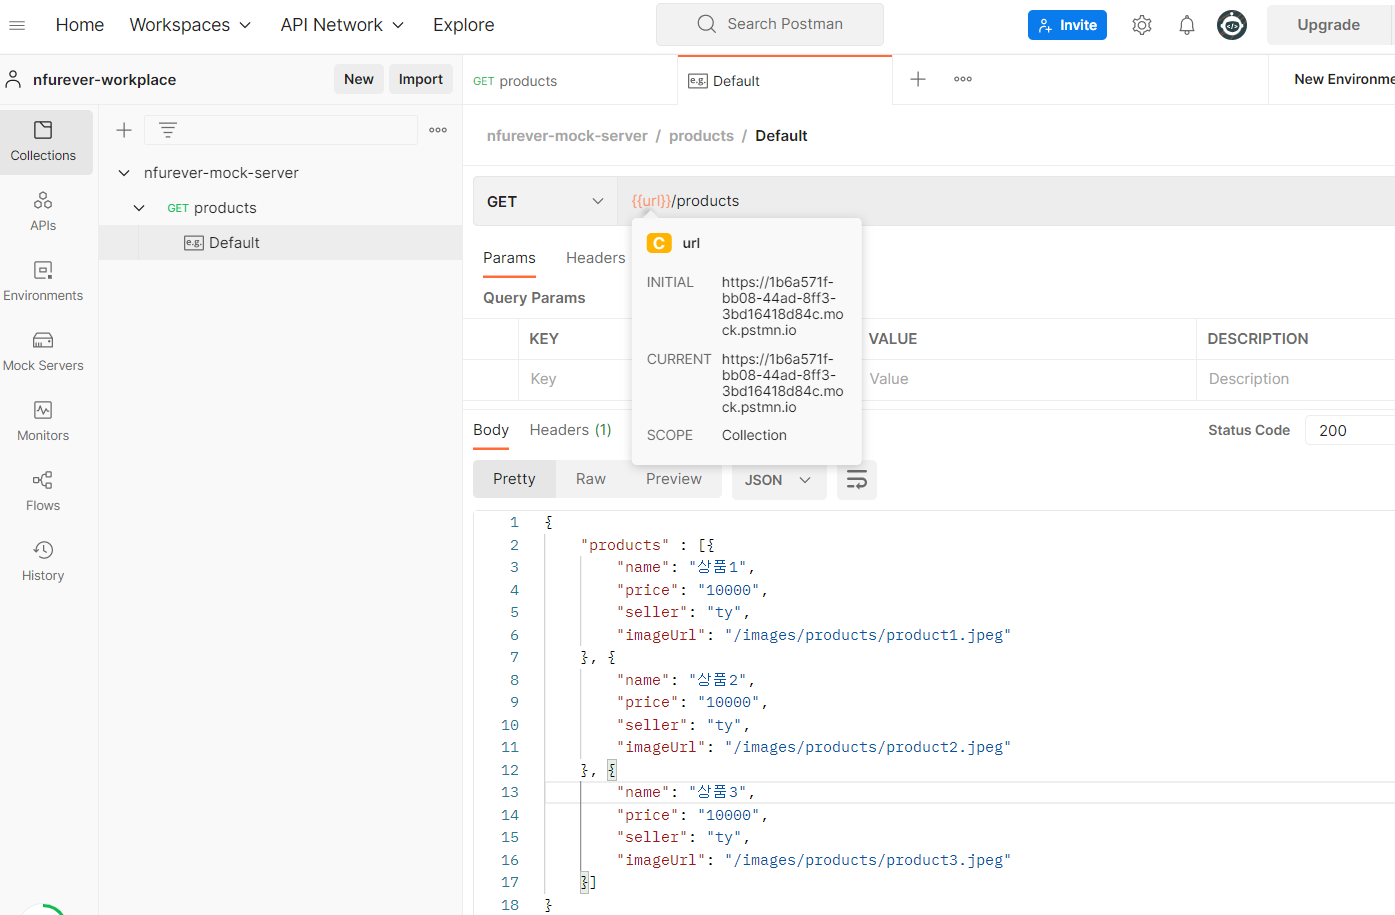Click the filter collections icon
Viewport: 1395px width, 915px height.
click(168, 130)
